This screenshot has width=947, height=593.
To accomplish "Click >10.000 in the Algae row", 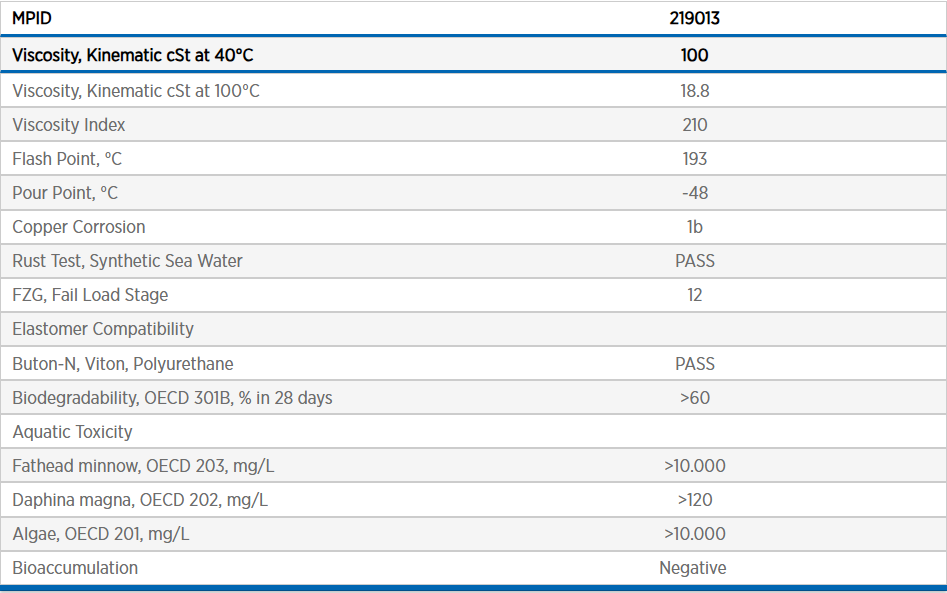I will (695, 534).
